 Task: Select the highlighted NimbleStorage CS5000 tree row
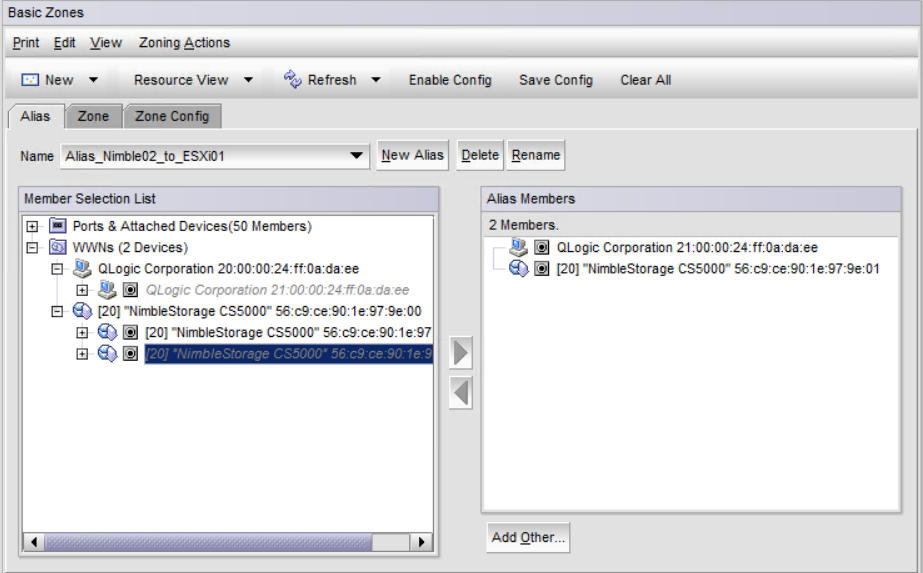288,353
